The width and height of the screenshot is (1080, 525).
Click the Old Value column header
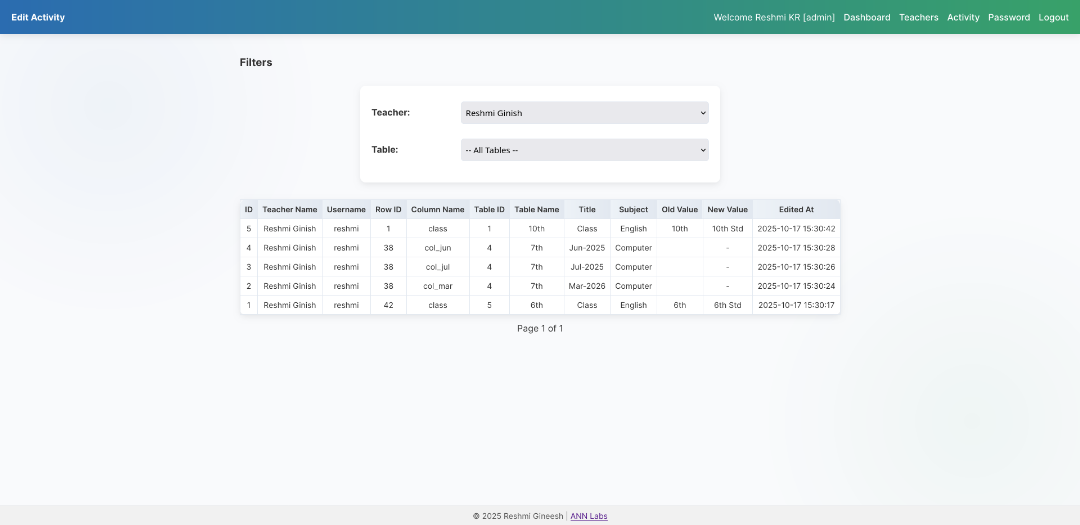[x=680, y=210]
